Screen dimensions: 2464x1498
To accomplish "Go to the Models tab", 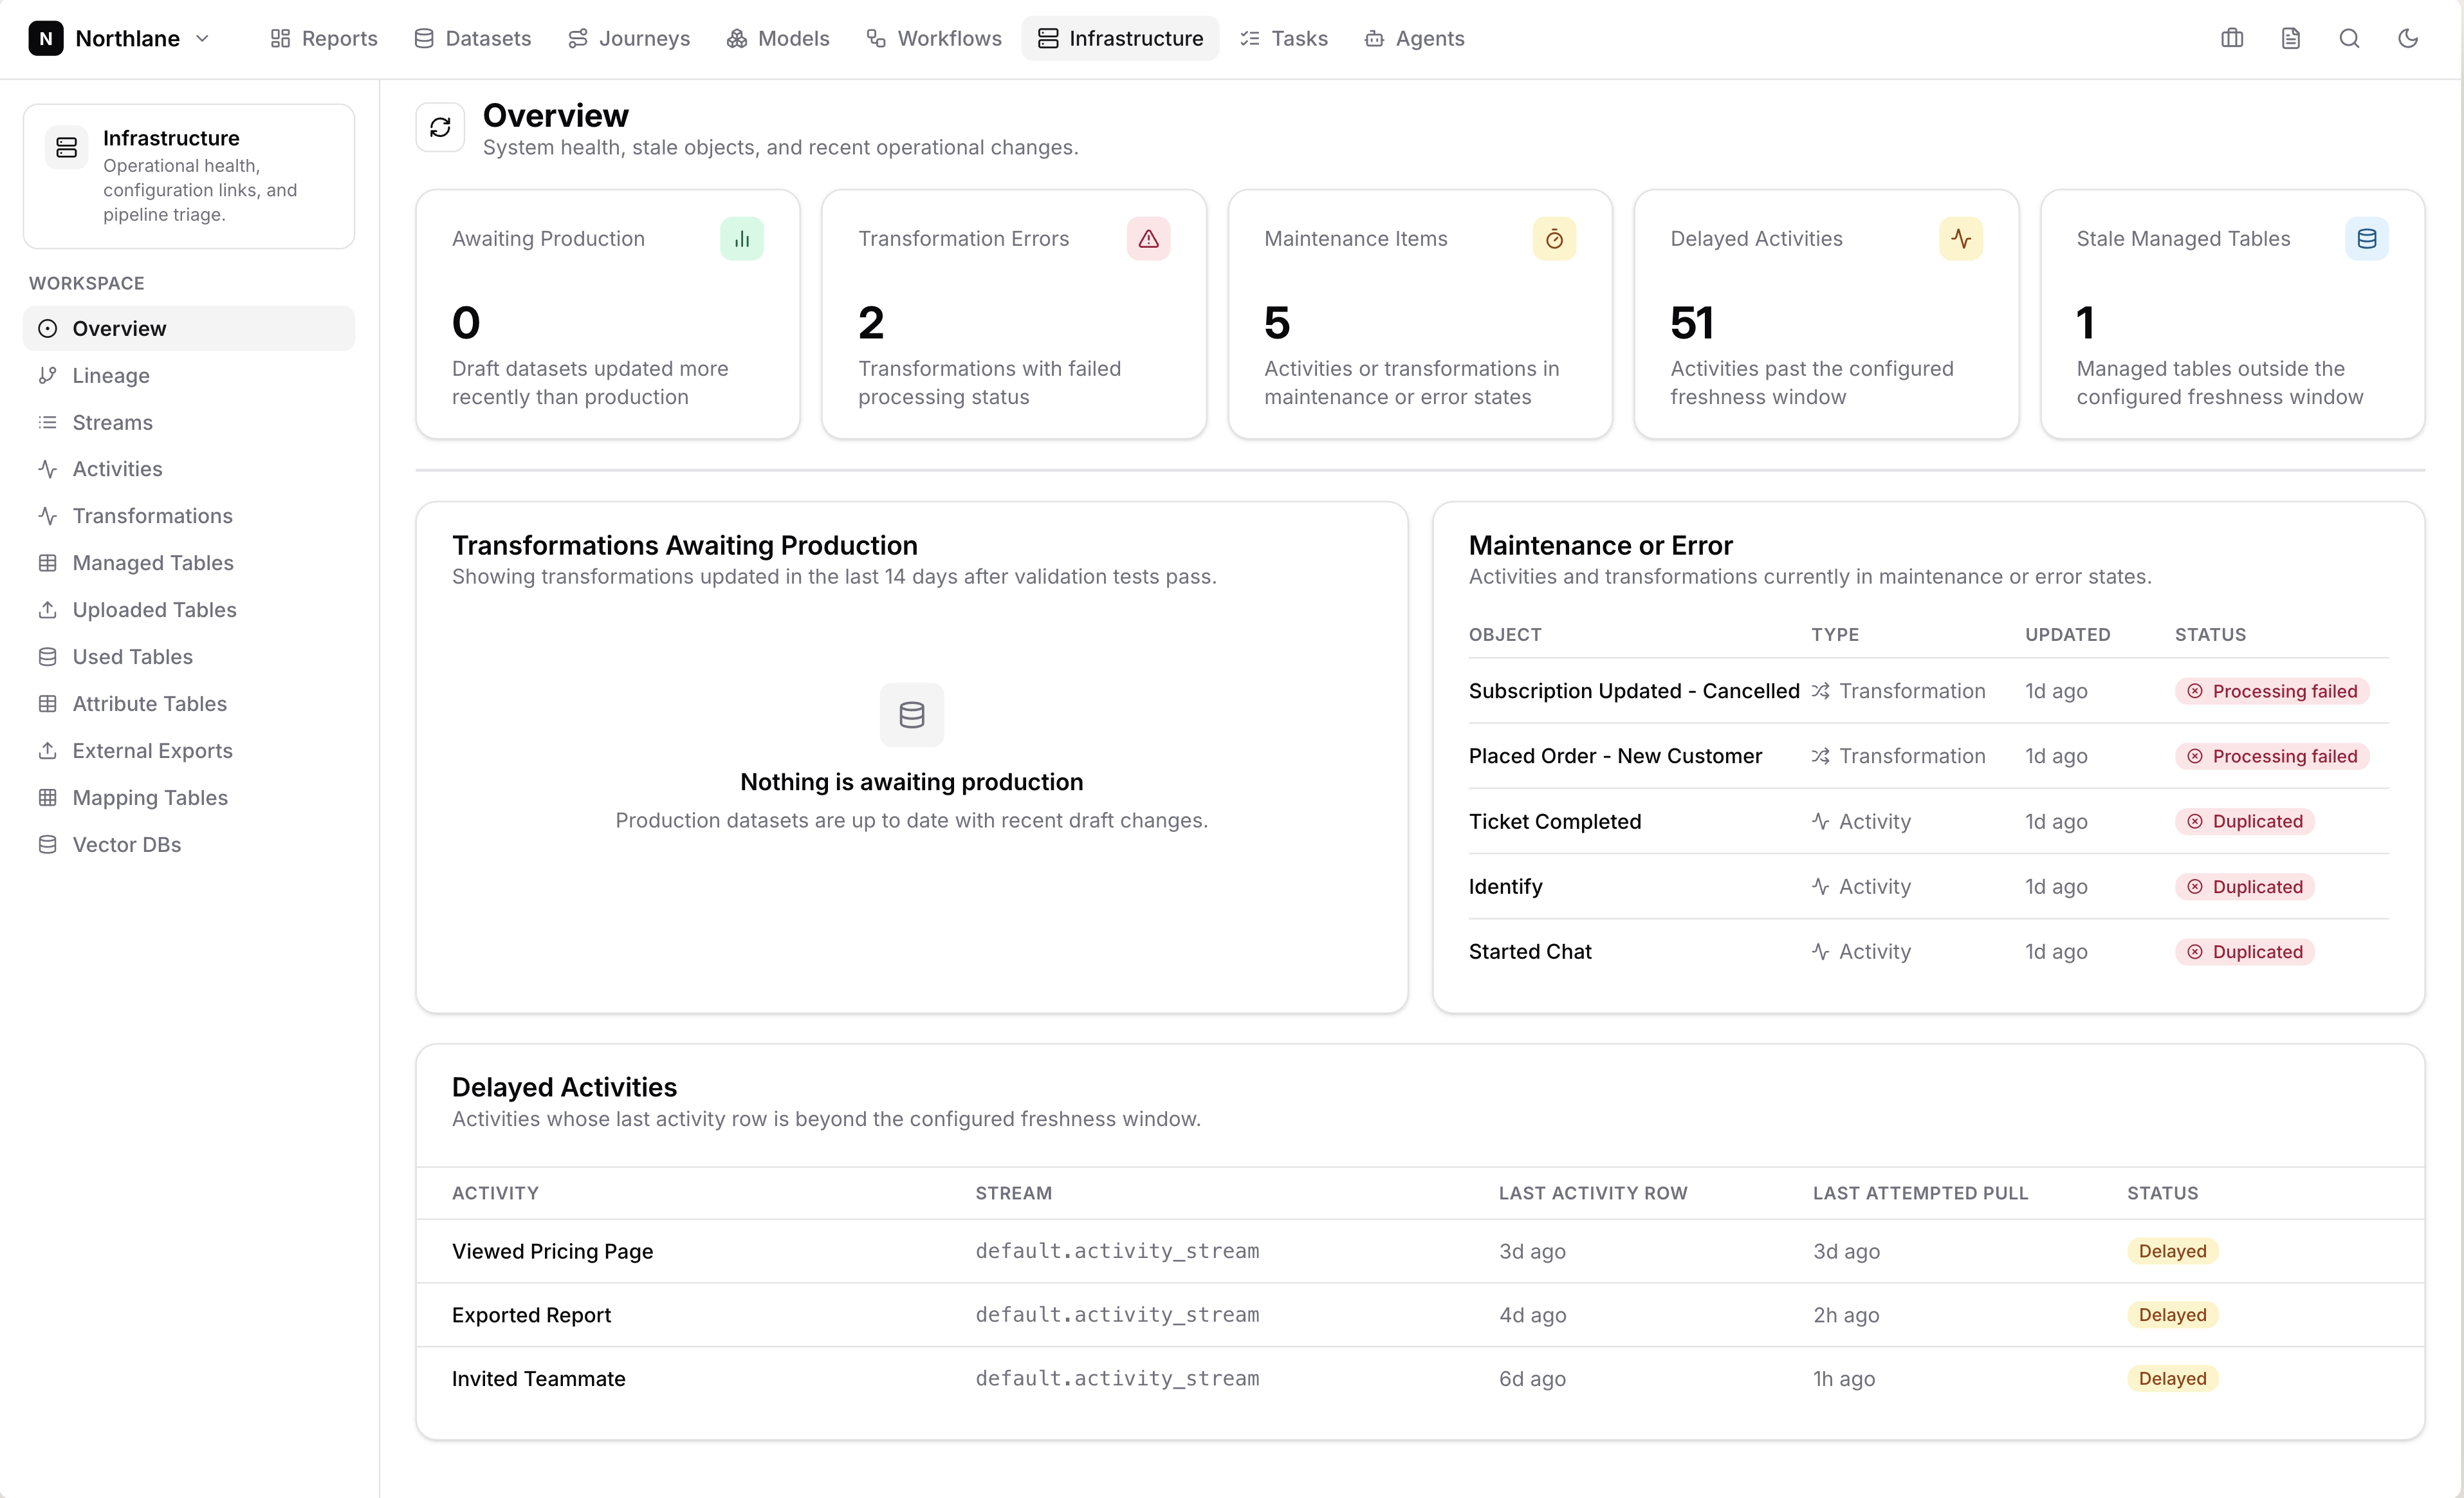I will click(x=778, y=38).
